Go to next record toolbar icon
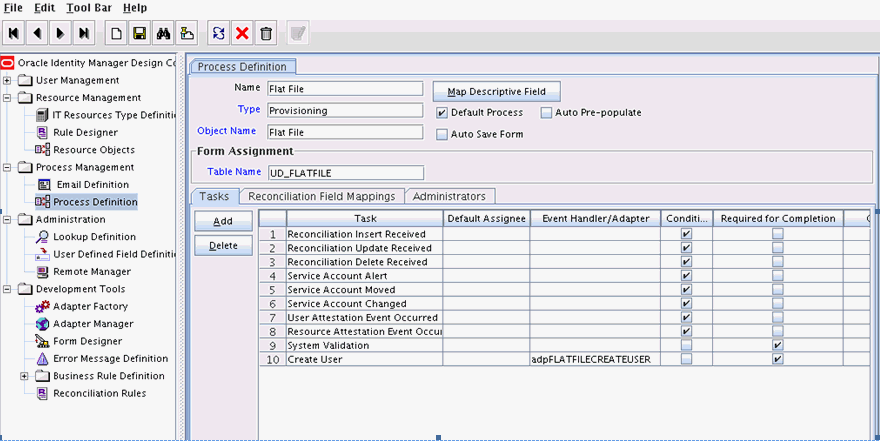880x441 pixels. [61, 34]
